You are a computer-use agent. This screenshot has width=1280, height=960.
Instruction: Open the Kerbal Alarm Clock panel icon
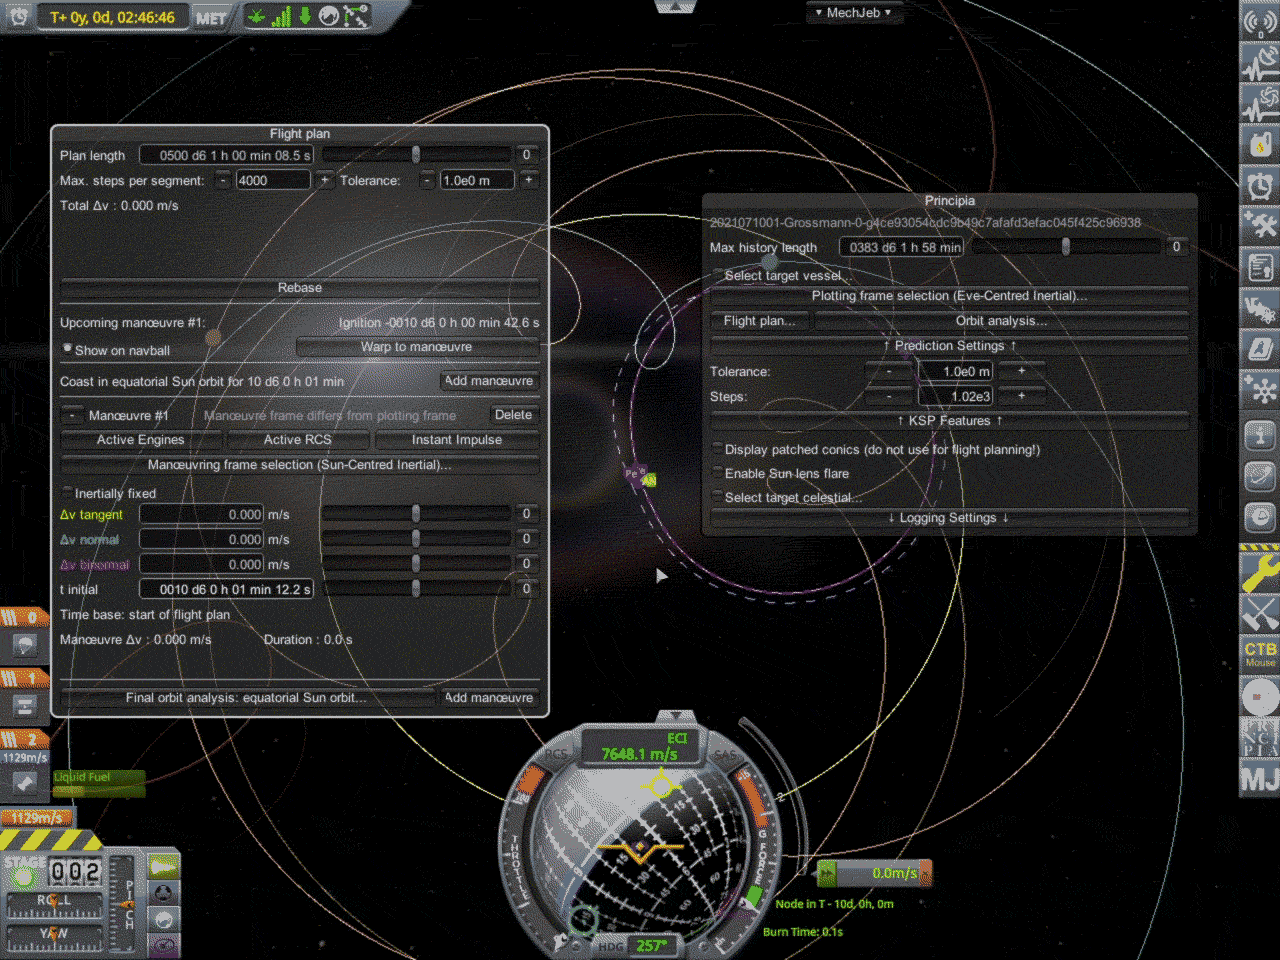1259,186
